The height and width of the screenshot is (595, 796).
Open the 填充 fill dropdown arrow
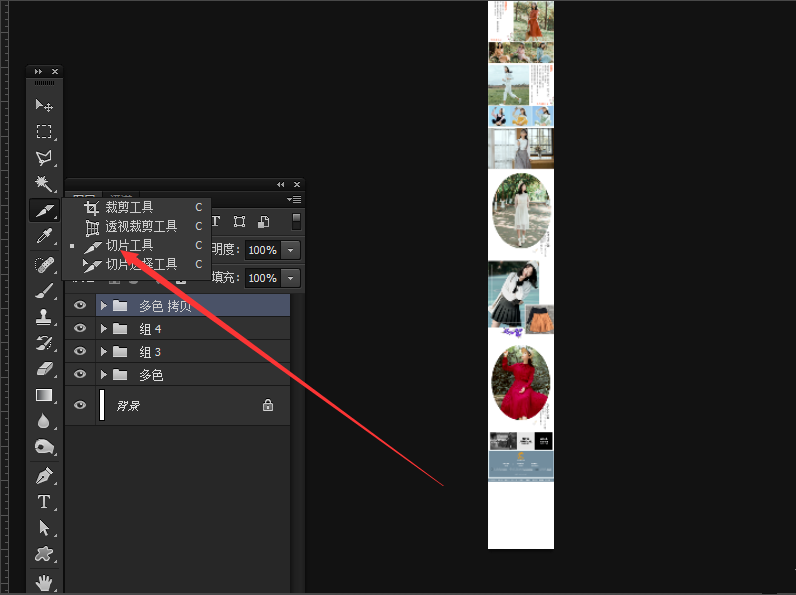pyautogui.click(x=290, y=278)
